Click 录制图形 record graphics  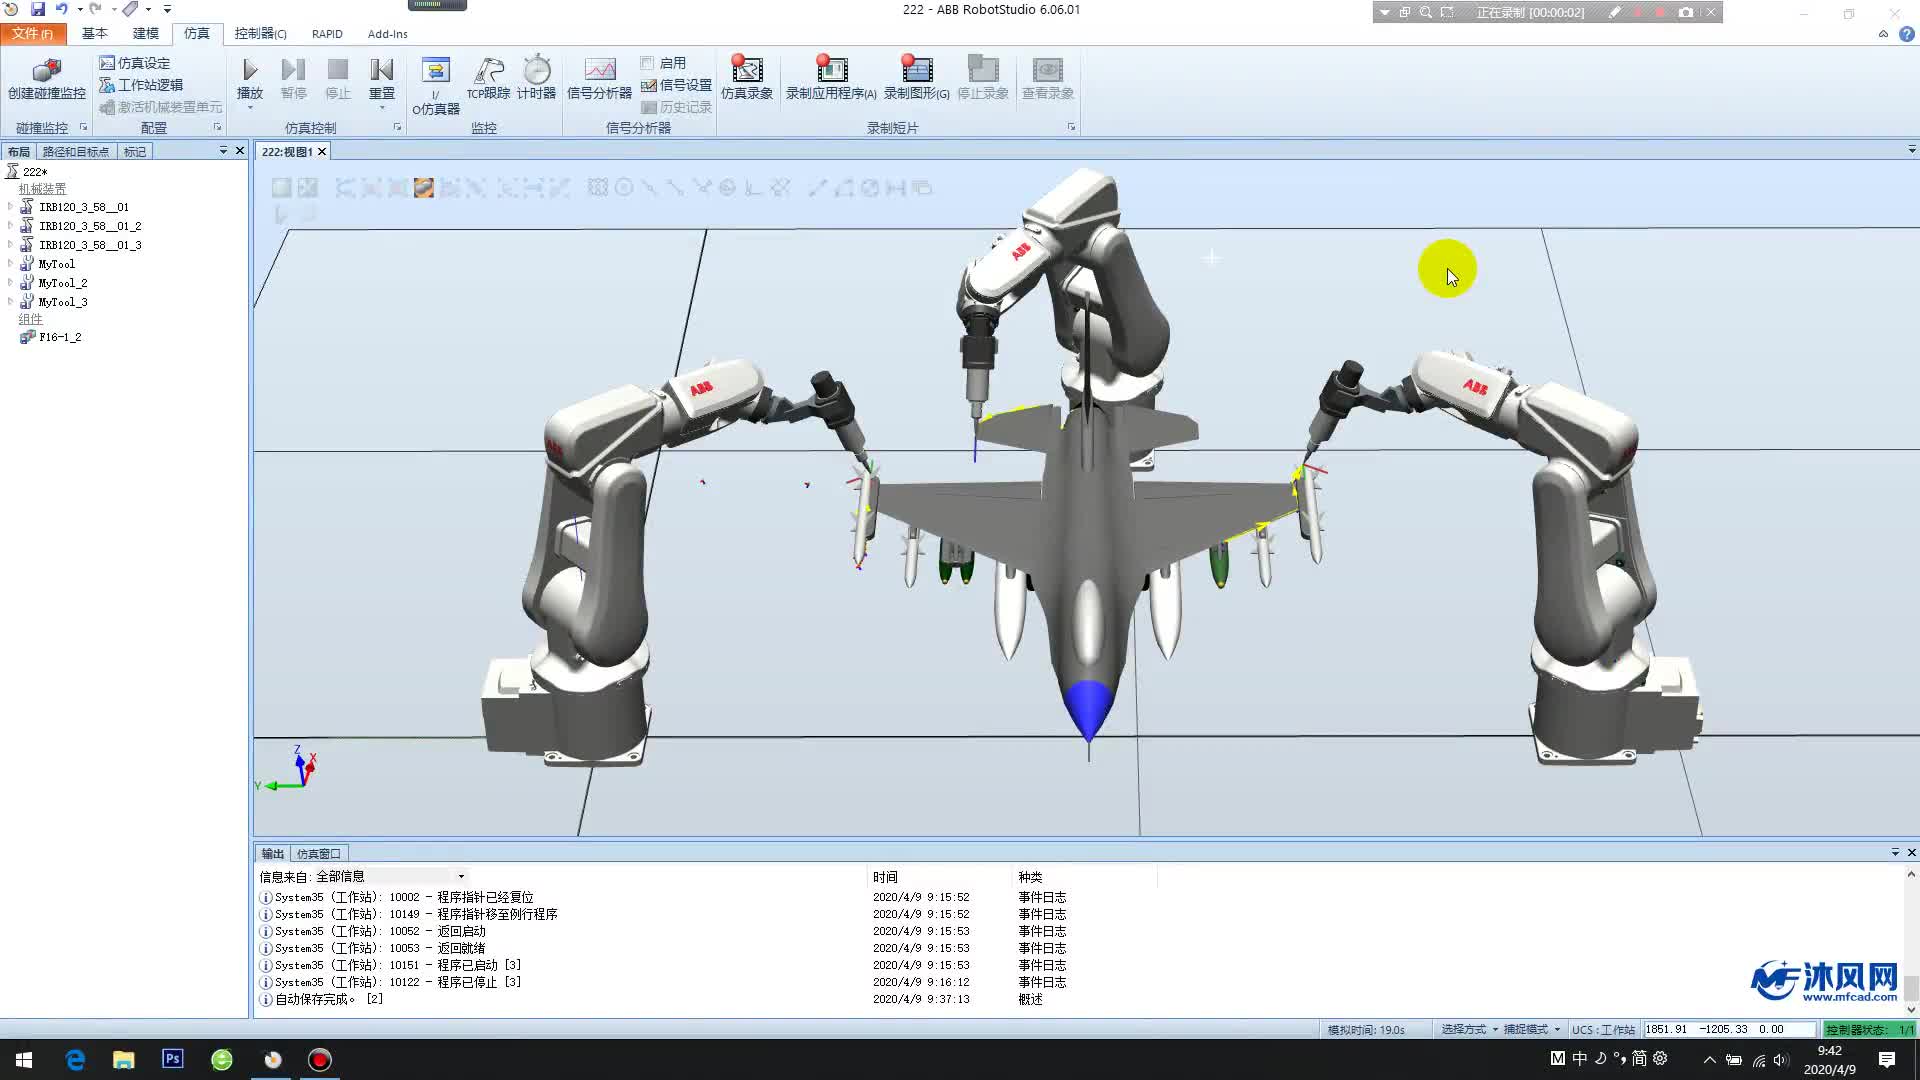tap(916, 78)
